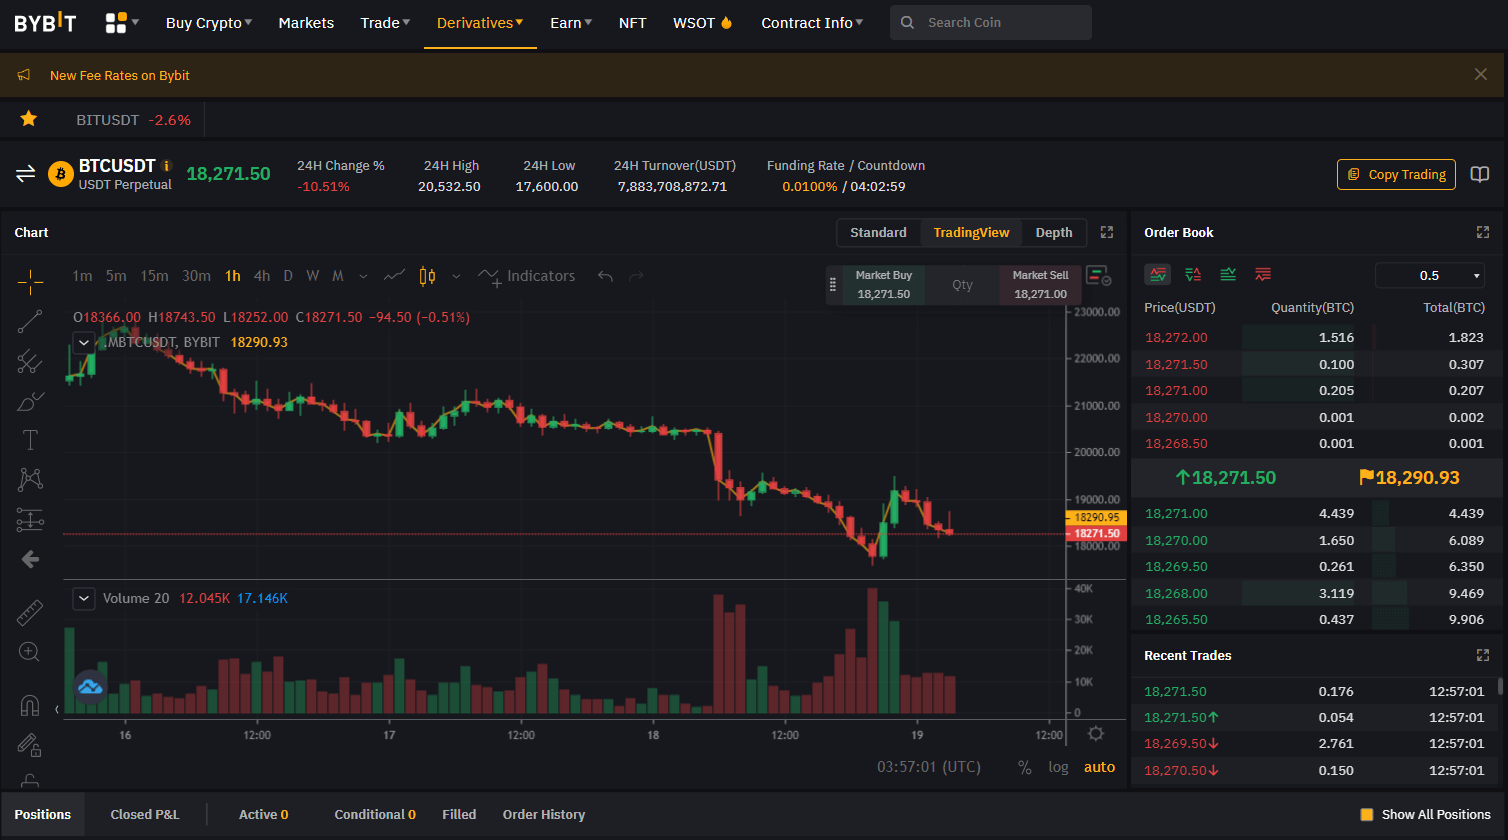Open the Indicators button
Viewport: 1508px width, 840px height.
click(x=526, y=276)
